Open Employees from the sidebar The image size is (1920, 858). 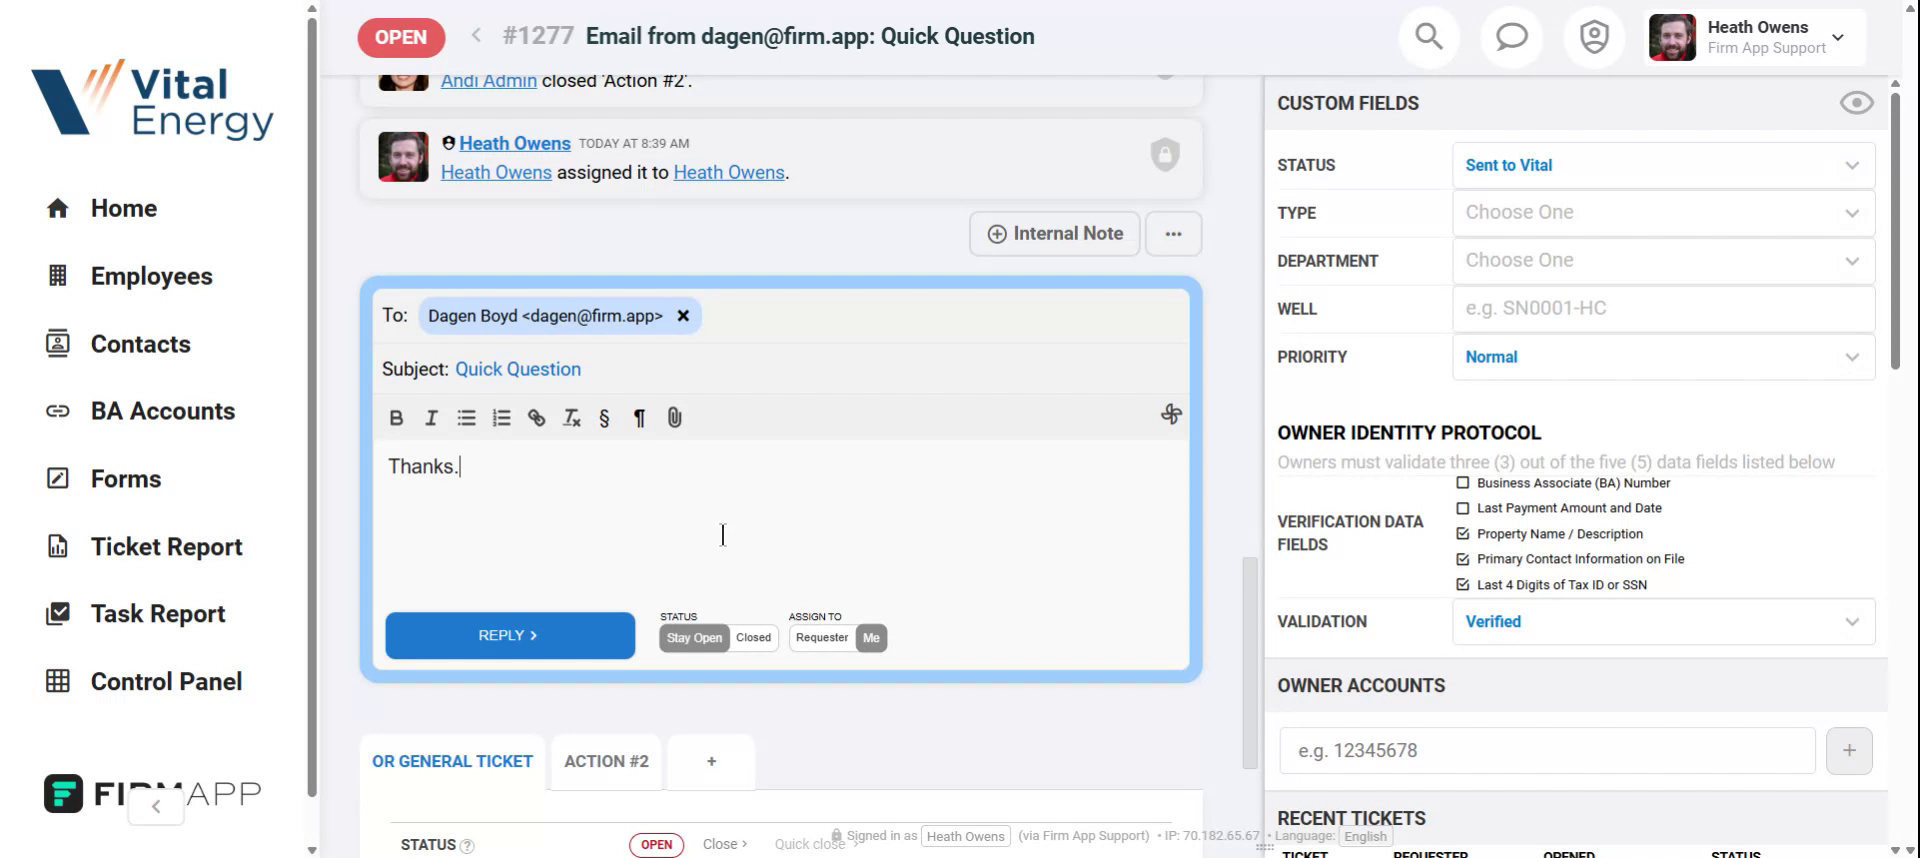pyautogui.click(x=151, y=276)
